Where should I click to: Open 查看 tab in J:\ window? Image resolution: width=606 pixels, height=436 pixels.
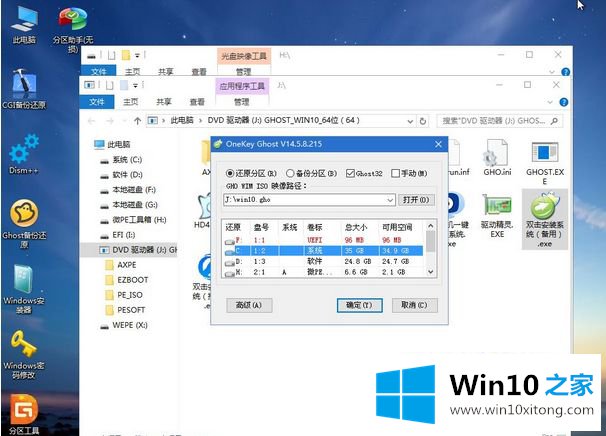click(197, 102)
